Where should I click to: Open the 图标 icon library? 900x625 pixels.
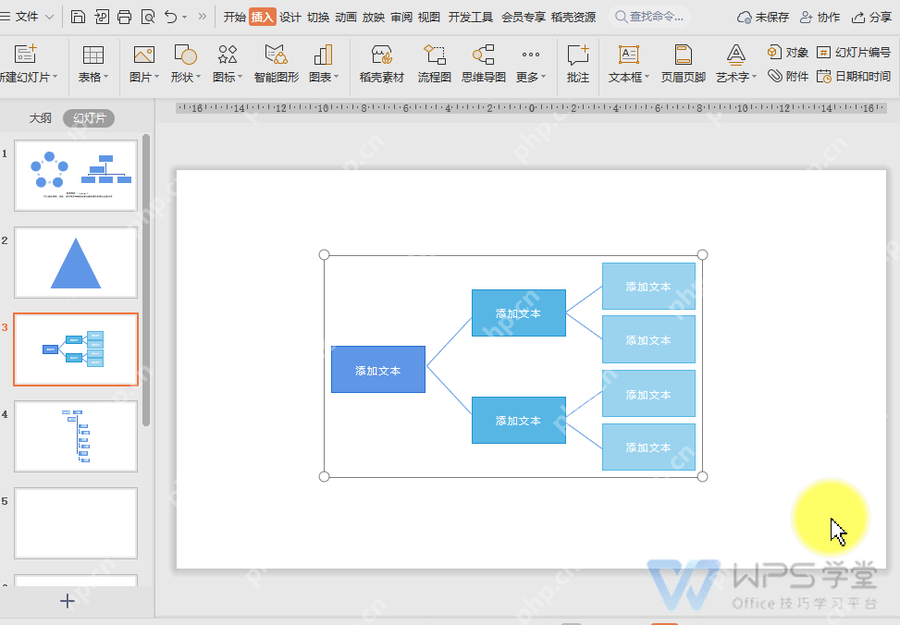tap(227, 63)
